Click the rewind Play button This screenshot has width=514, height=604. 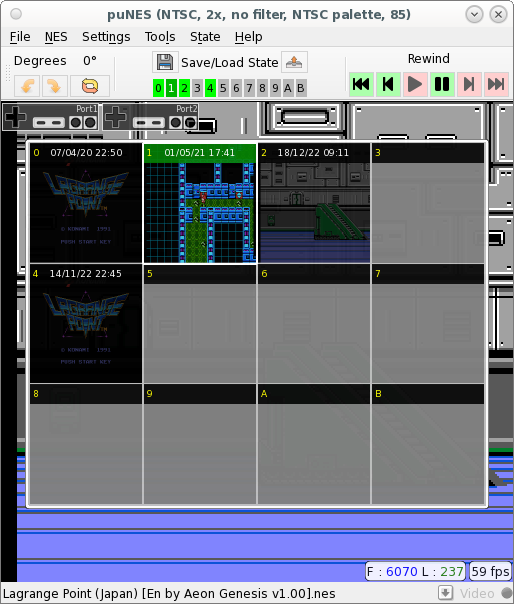point(415,84)
